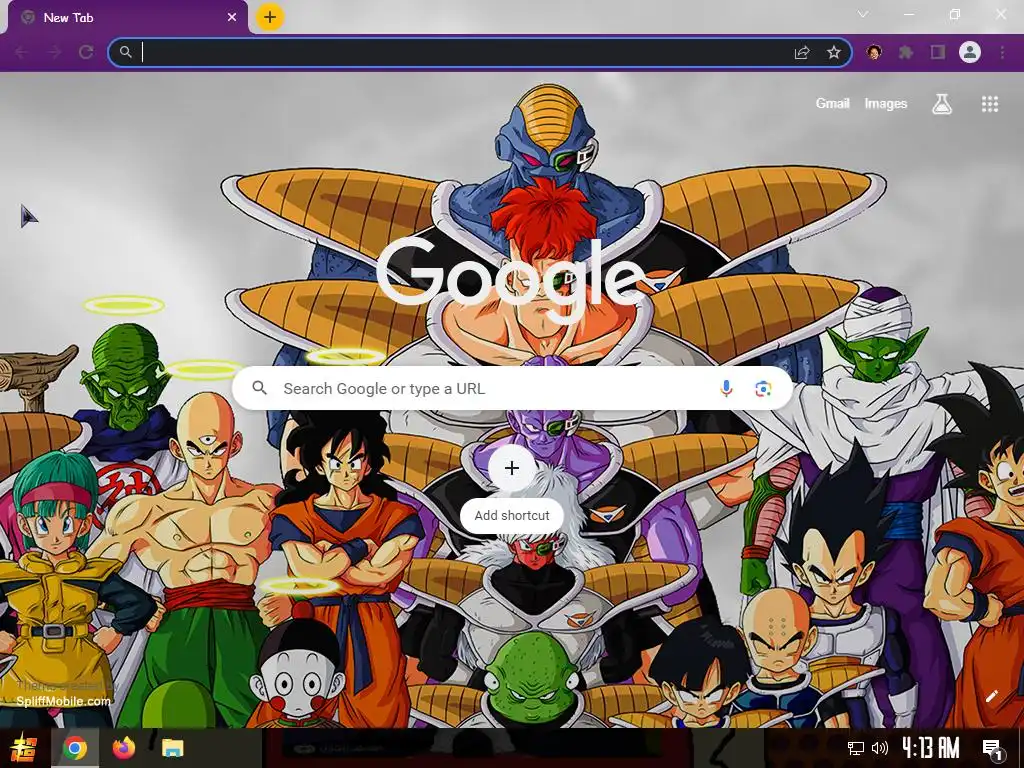Screen dimensions: 1024x768
Task: Open File Explorer from taskbar
Action: 172,748
